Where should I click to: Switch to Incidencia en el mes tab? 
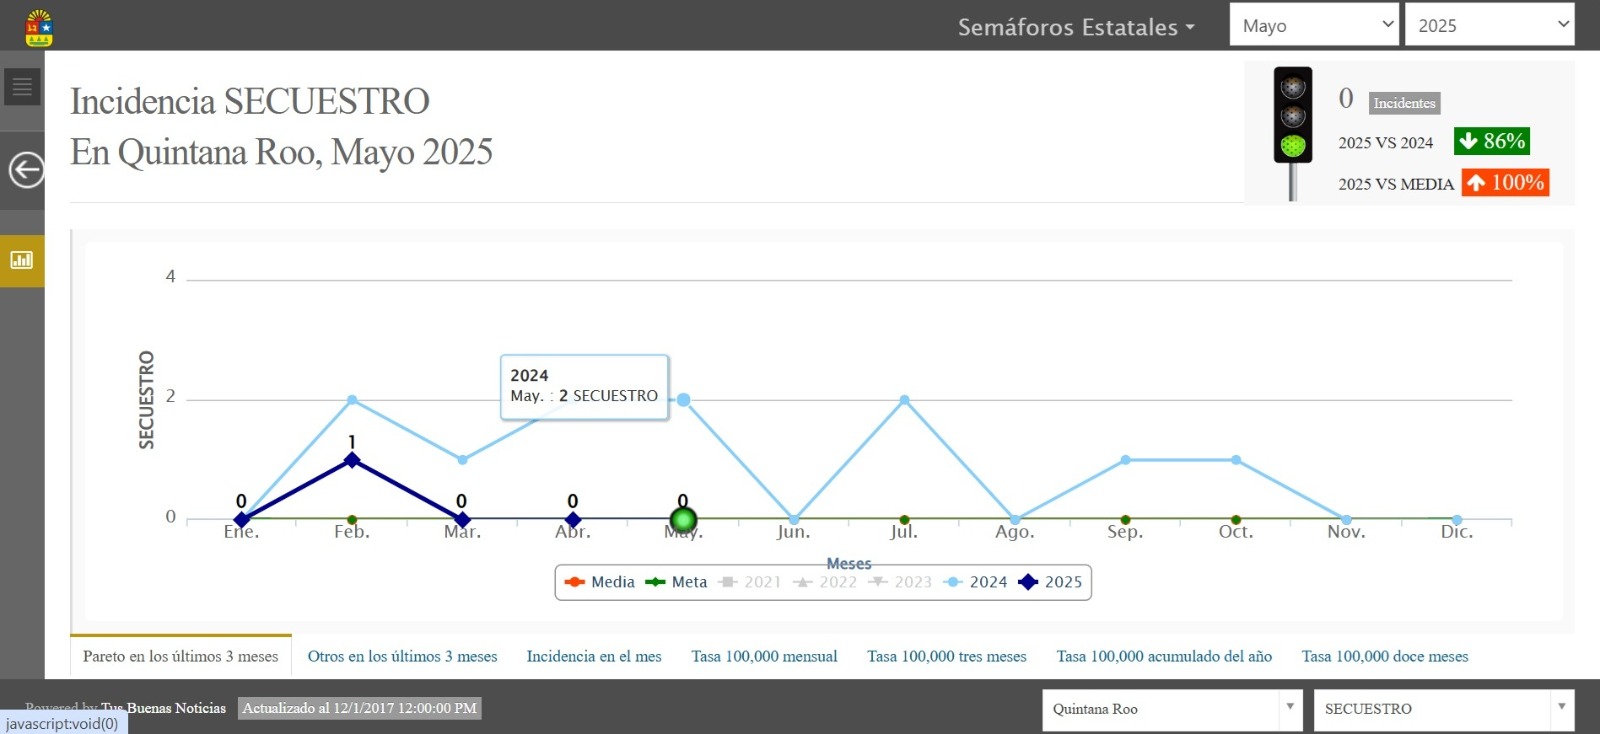click(x=594, y=657)
